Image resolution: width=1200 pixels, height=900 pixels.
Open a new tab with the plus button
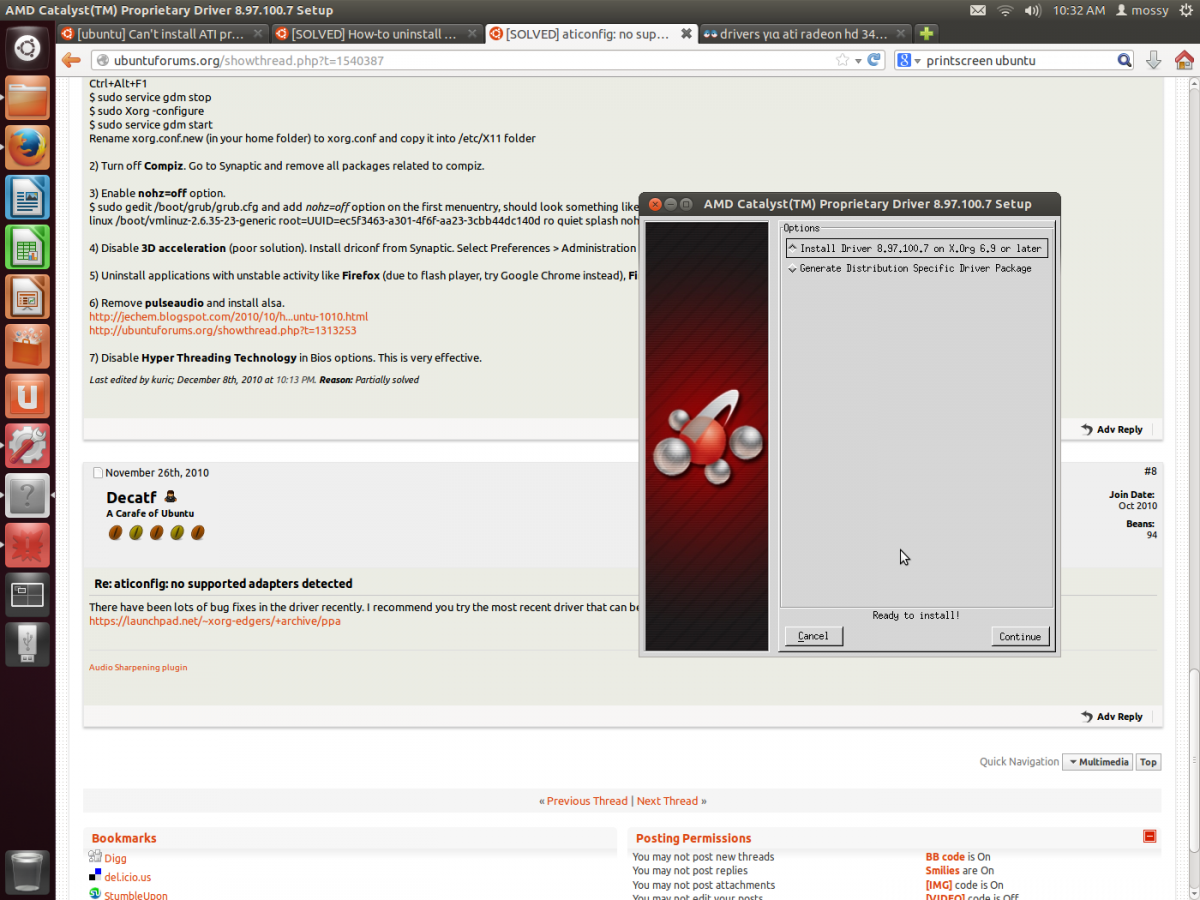click(x=926, y=34)
